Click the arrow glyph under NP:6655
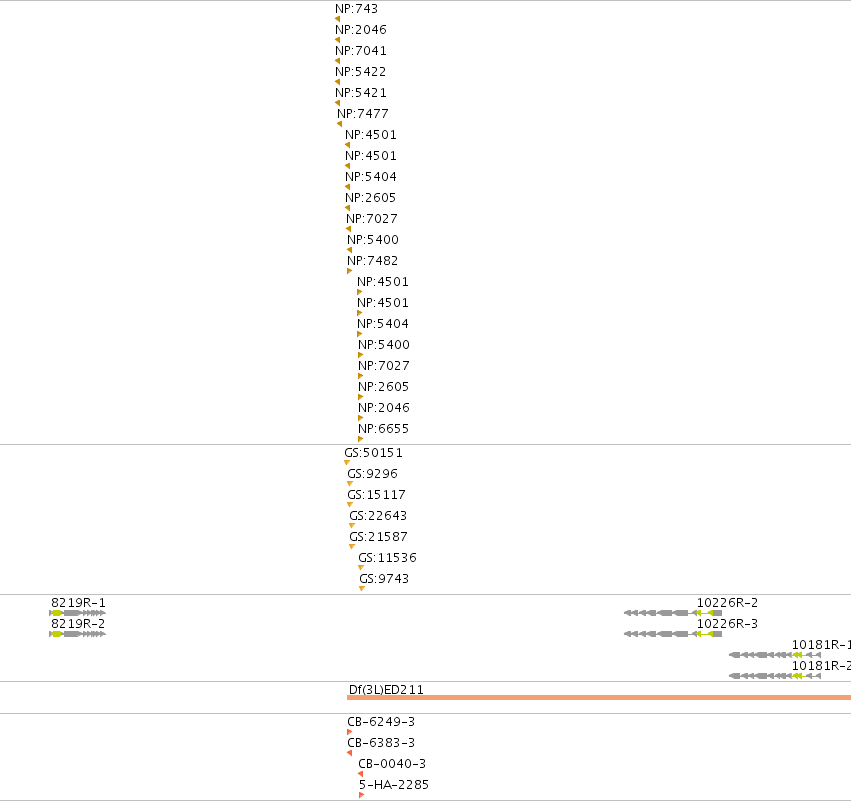 coord(360,440)
